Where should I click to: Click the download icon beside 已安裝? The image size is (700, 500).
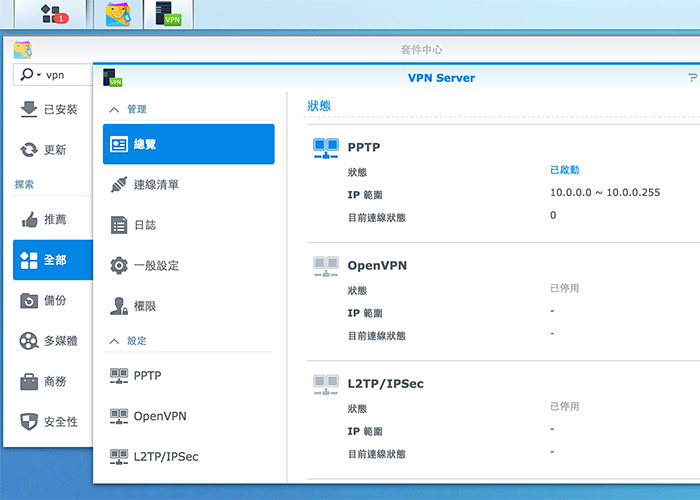(x=29, y=109)
